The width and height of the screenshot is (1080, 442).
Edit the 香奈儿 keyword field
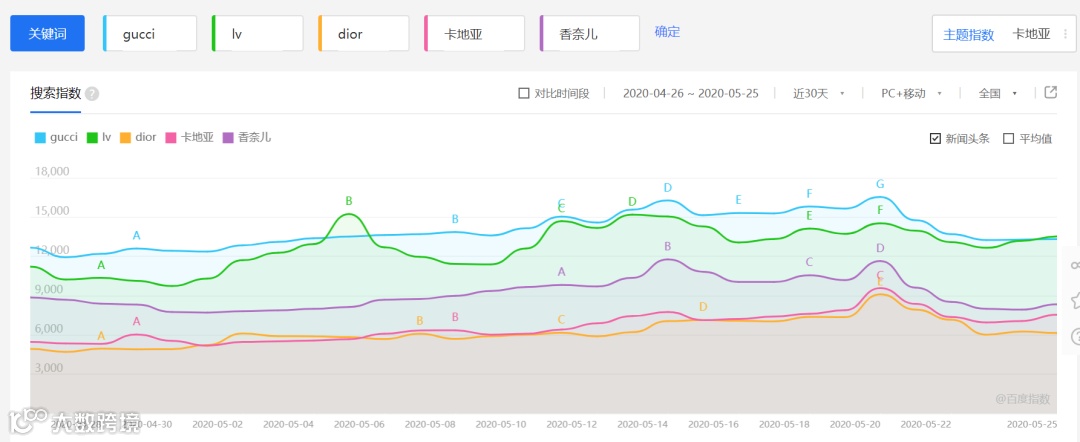click(590, 34)
